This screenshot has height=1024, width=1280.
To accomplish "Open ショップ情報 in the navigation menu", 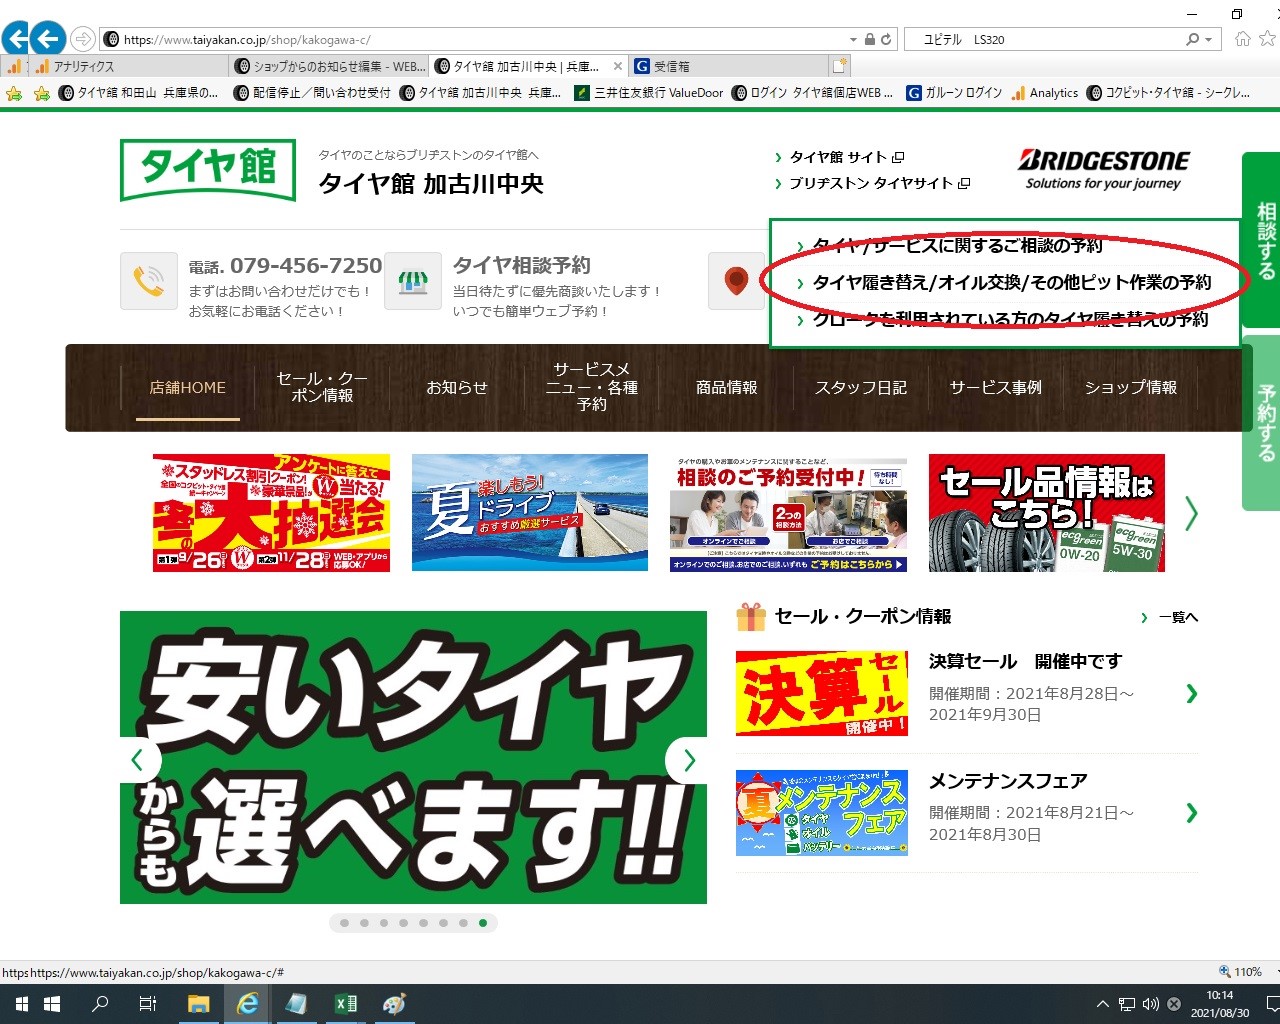I will pos(1131,388).
